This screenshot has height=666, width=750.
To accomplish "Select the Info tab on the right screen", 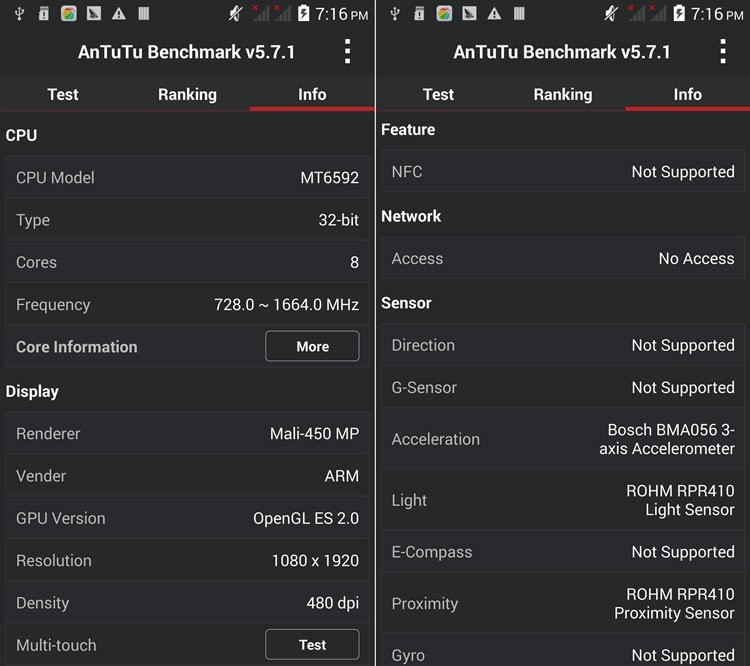I will [x=687, y=94].
